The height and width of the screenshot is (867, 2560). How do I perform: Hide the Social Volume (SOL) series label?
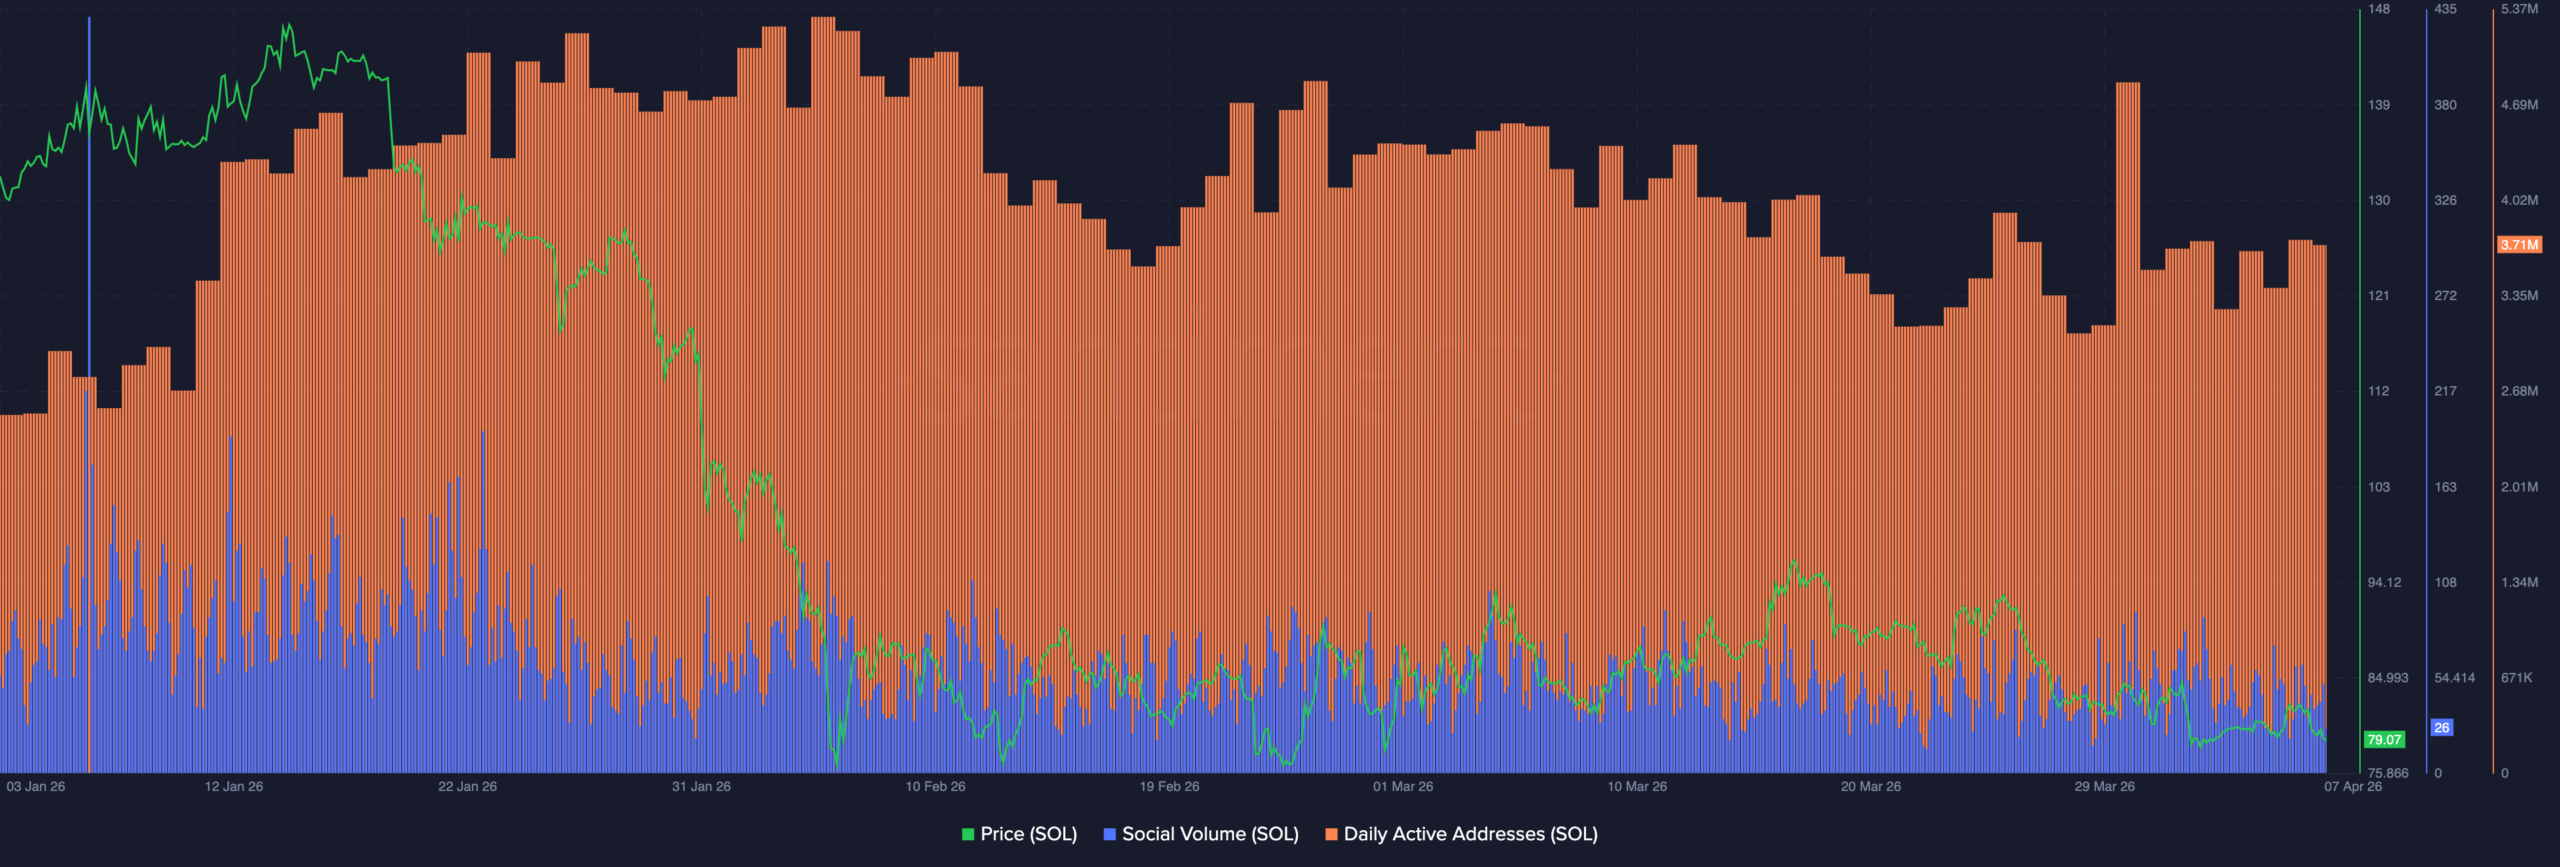point(1210,834)
